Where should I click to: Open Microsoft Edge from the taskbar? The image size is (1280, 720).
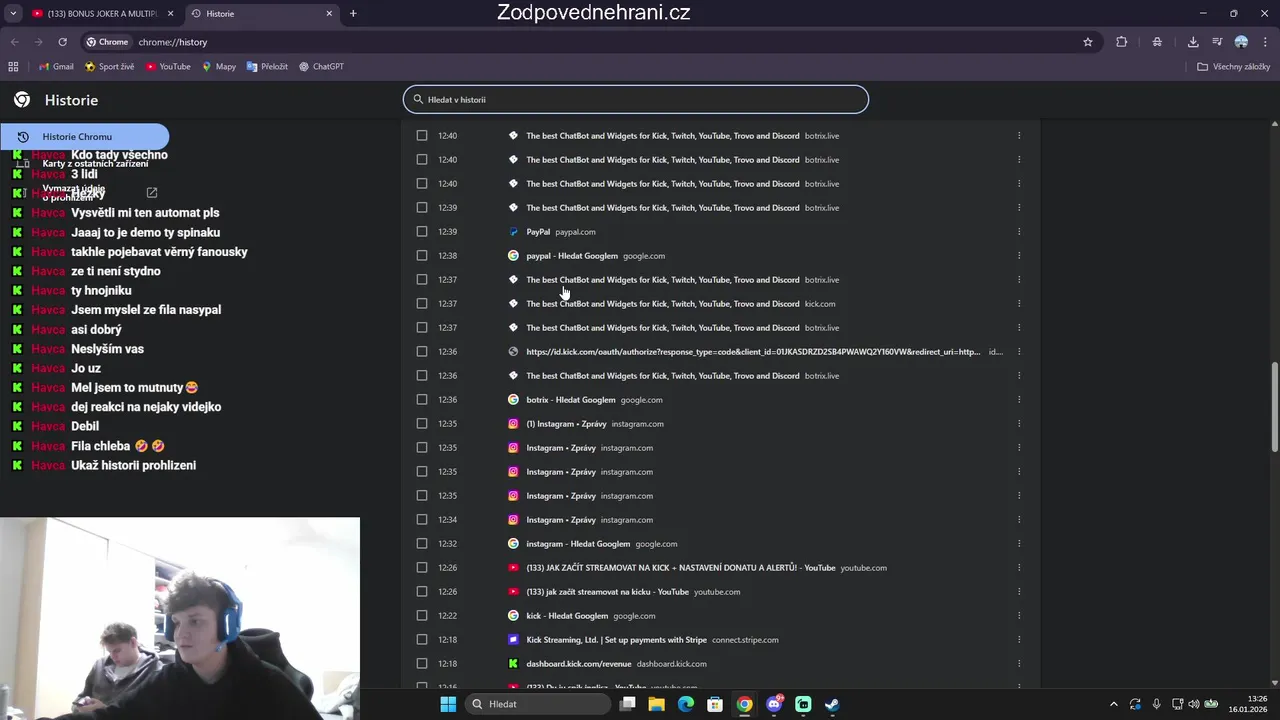click(686, 704)
